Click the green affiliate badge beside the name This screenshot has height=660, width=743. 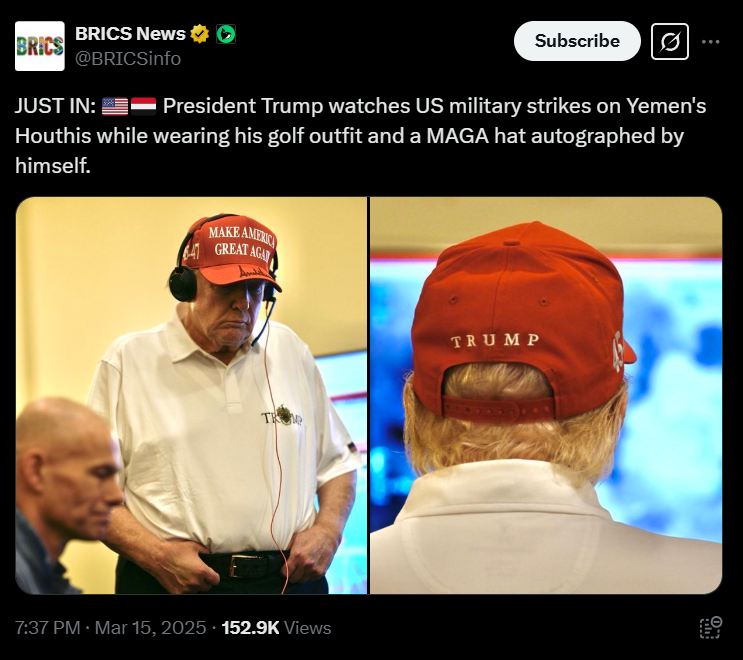tap(226, 34)
